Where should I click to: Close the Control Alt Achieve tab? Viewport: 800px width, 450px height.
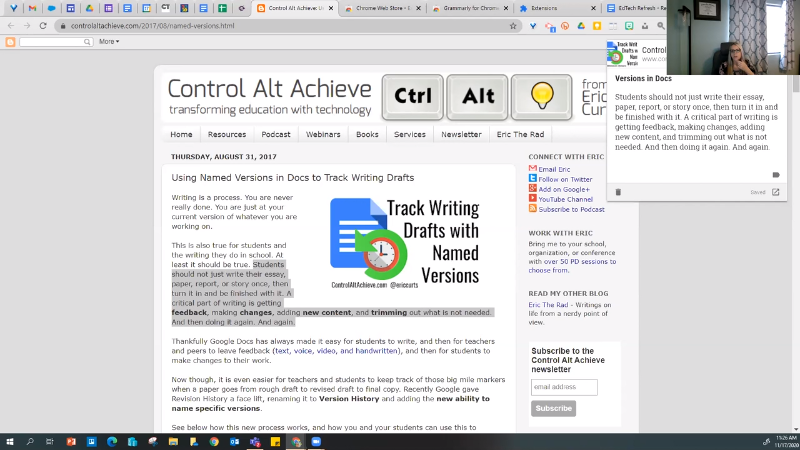(331, 8)
